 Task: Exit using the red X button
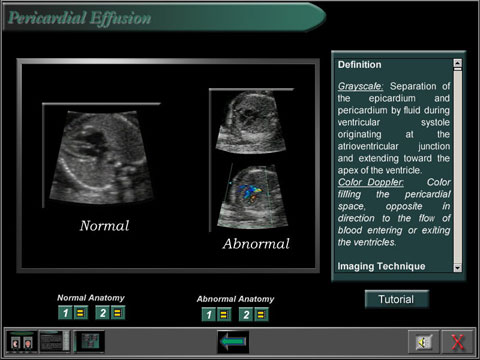[457, 342]
